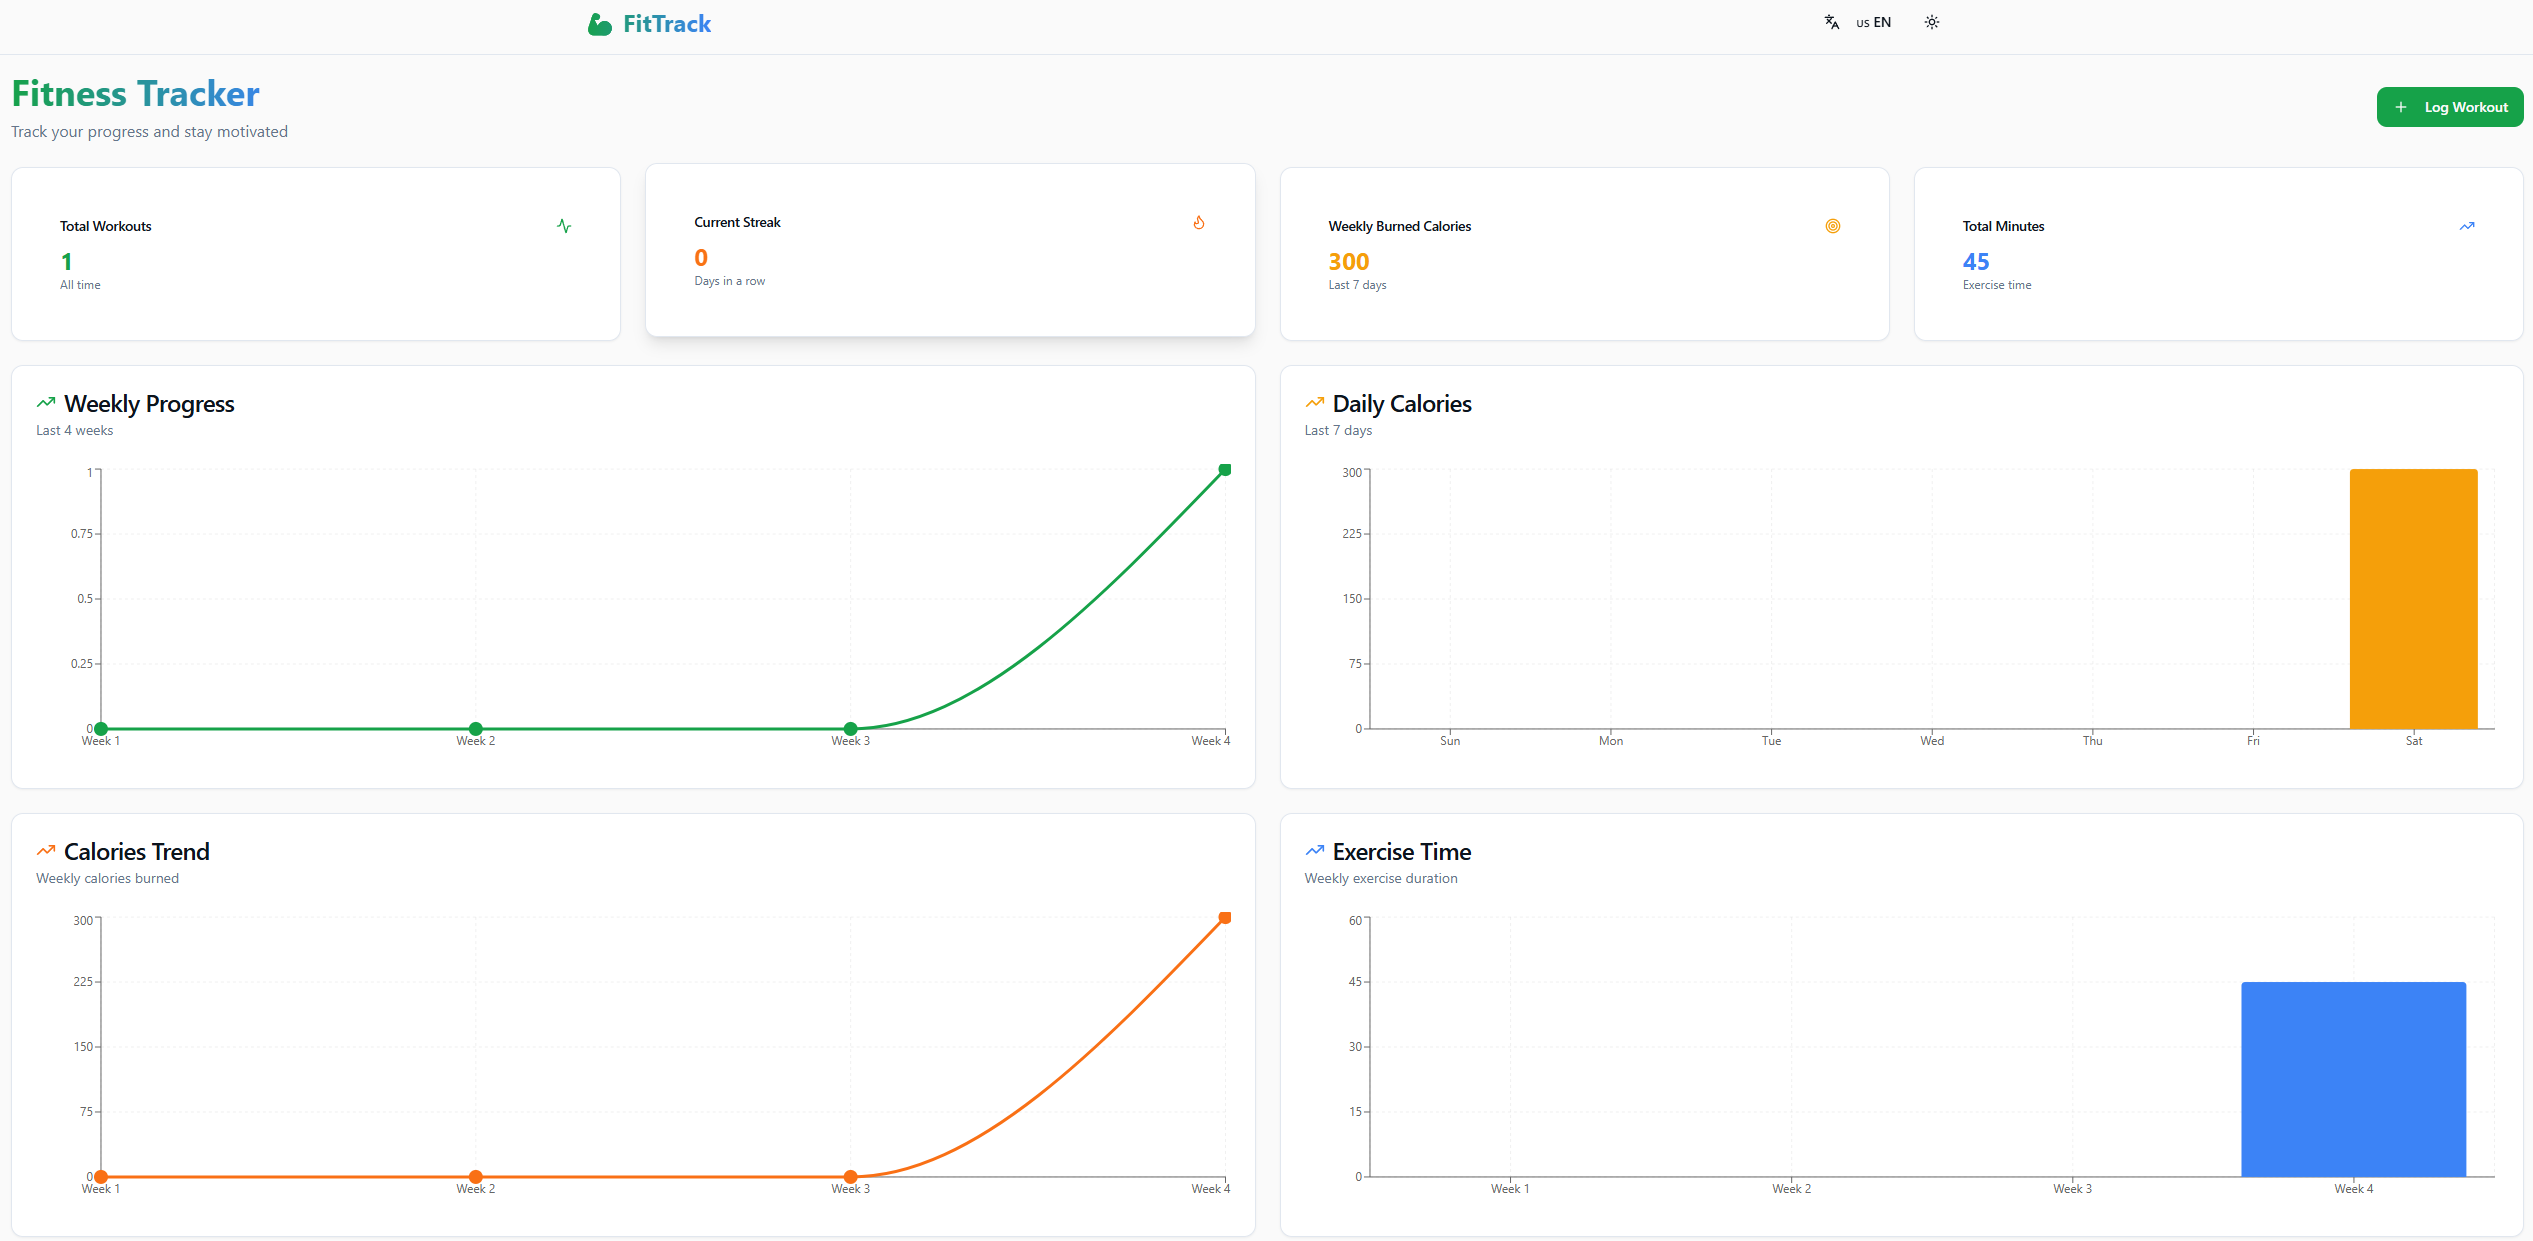The image size is (2533, 1241).
Task: Expand the Exercise Time chart by clicking its title
Action: (1401, 851)
